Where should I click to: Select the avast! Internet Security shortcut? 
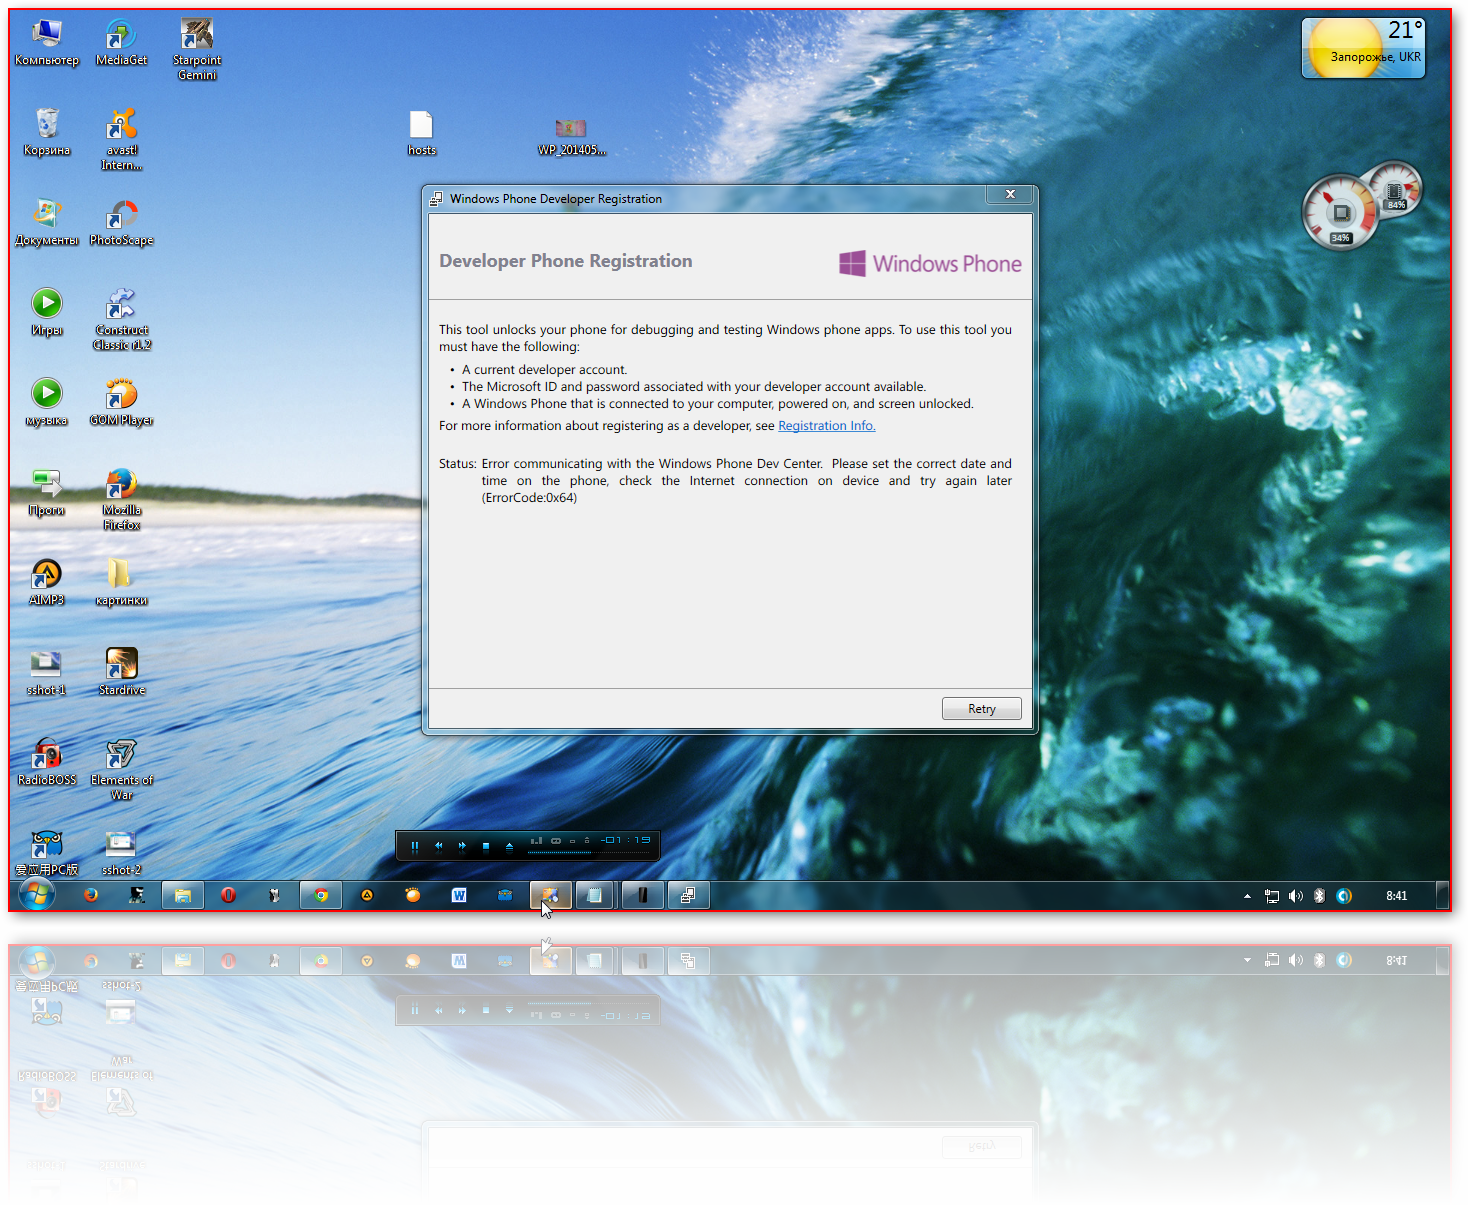pyautogui.click(x=122, y=140)
